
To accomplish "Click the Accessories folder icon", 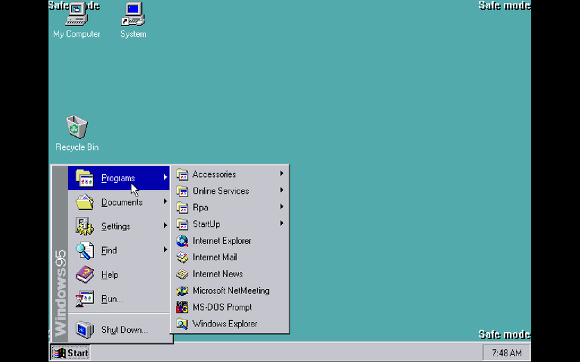I will [x=182, y=174].
